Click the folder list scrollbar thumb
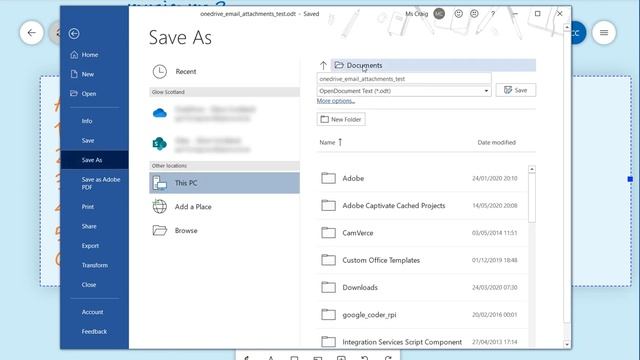Screen dimensions: 640x360 531,198
